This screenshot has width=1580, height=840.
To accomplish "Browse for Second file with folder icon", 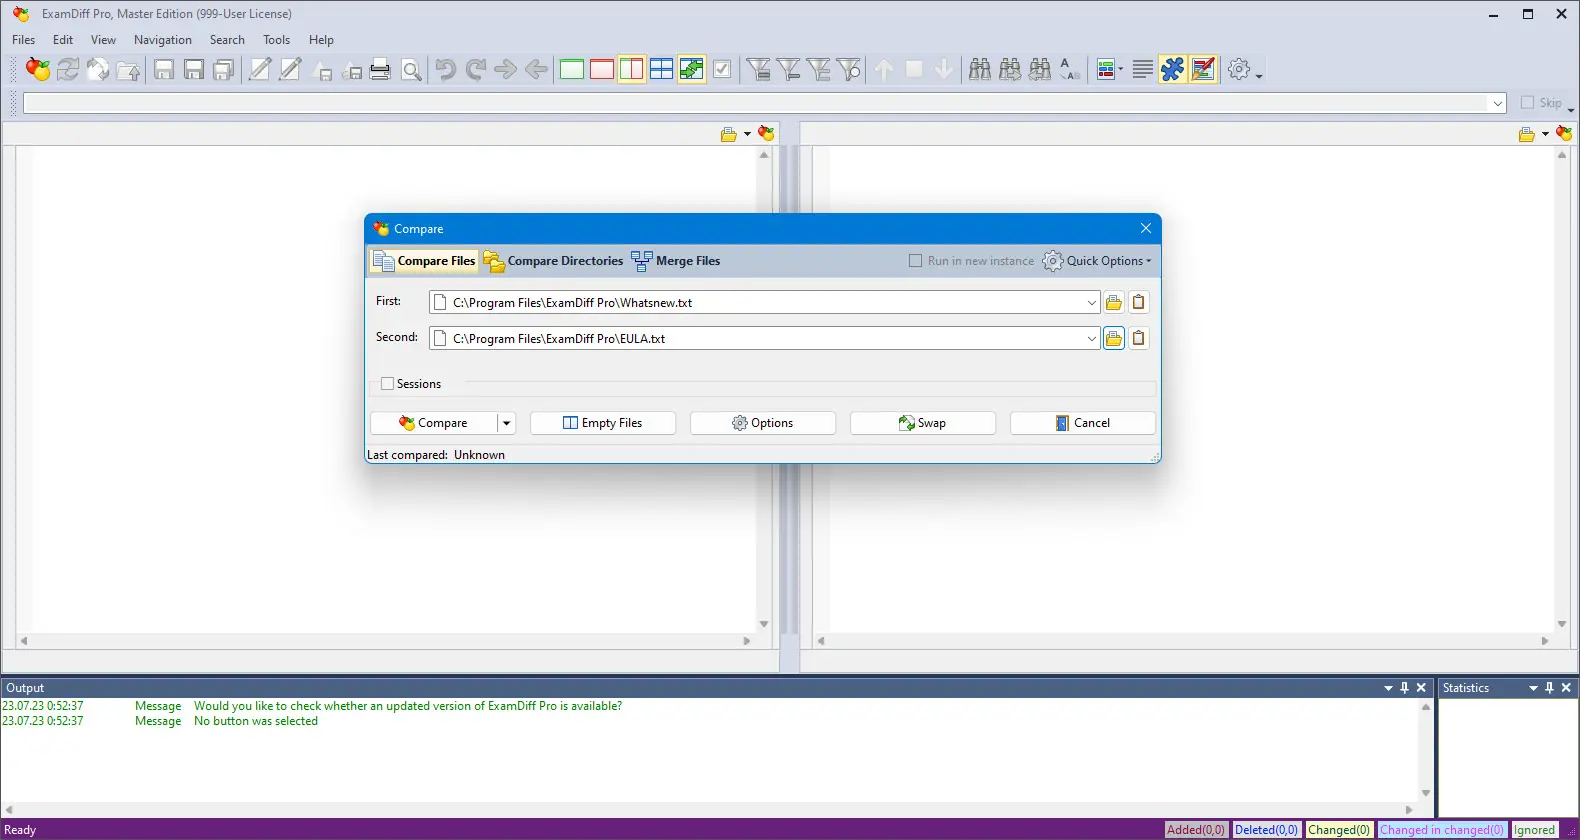I will pos(1114,338).
